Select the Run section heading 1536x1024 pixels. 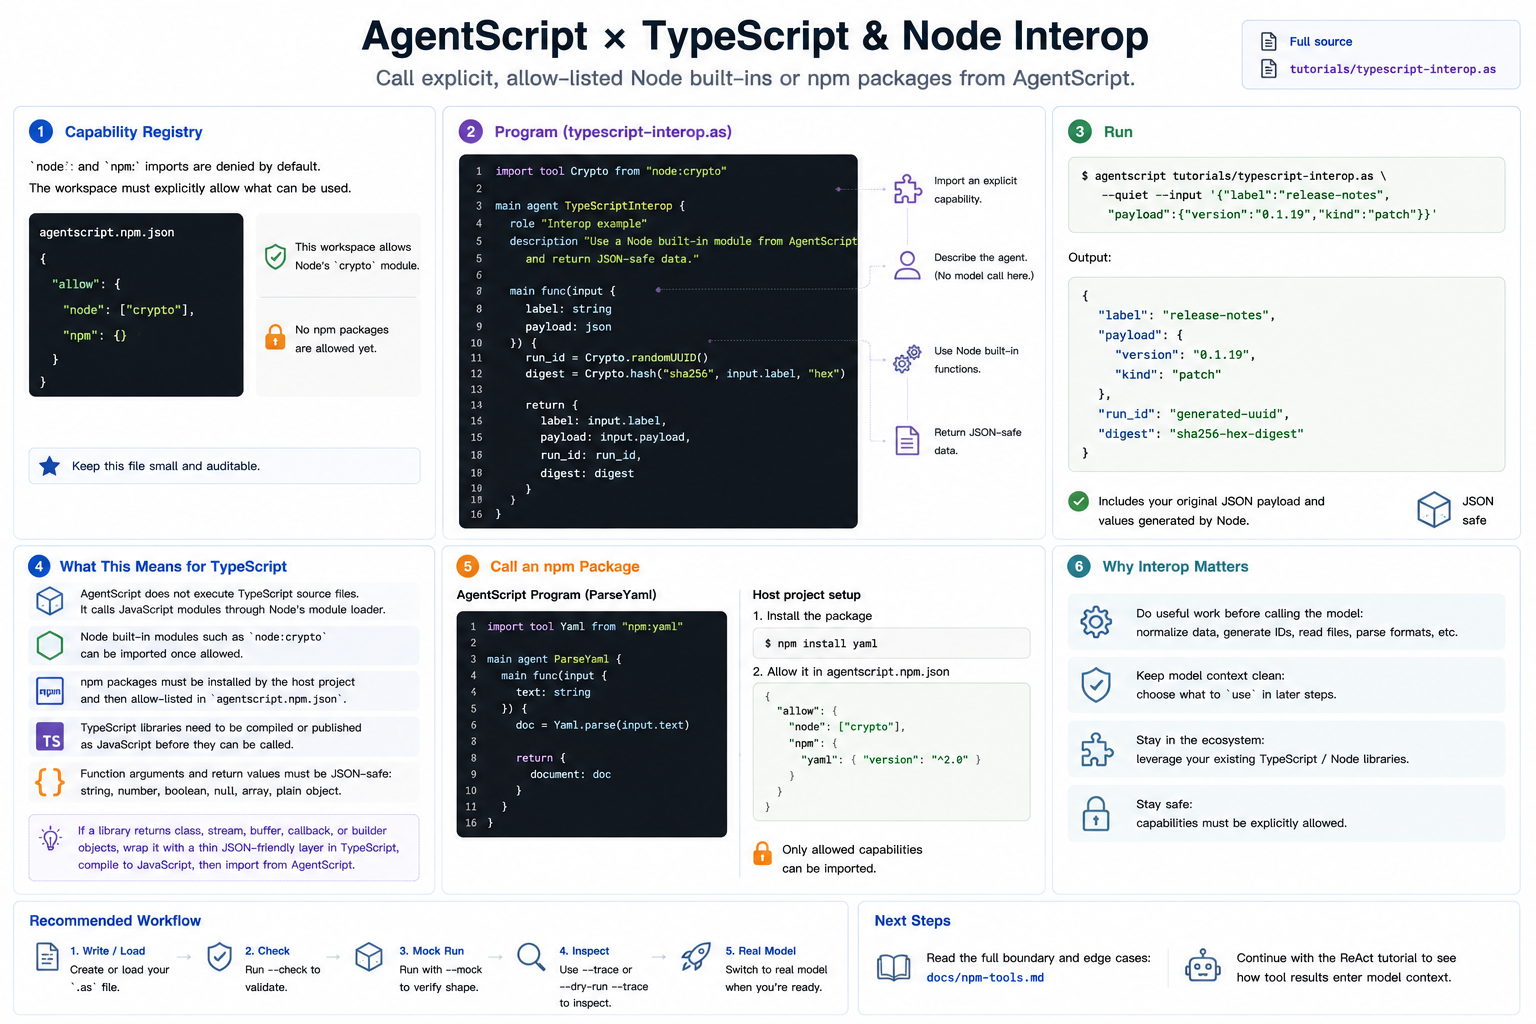pyautogui.click(x=1118, y=132)
